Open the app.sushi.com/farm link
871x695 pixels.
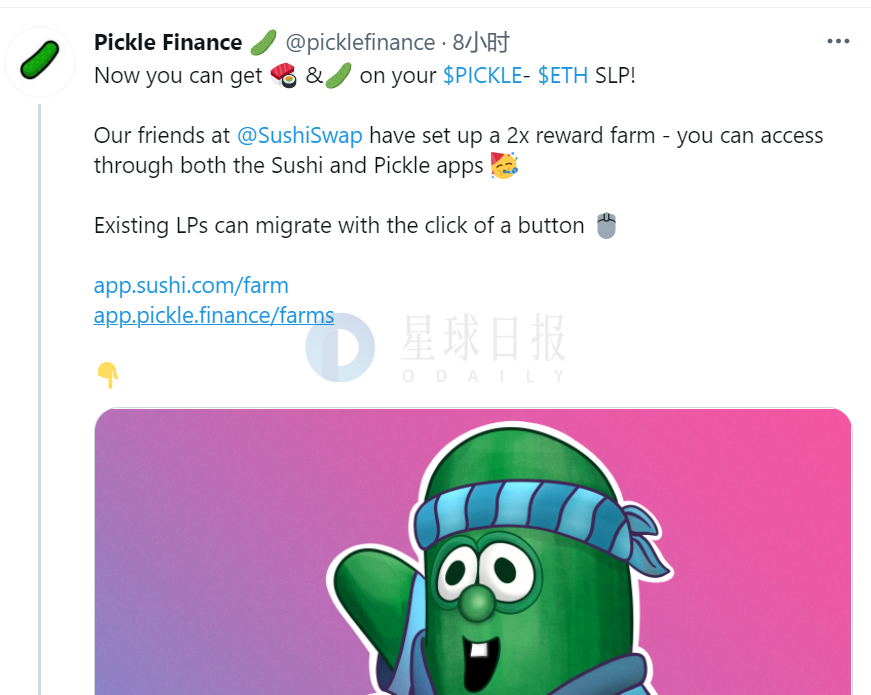pos(191,286)
